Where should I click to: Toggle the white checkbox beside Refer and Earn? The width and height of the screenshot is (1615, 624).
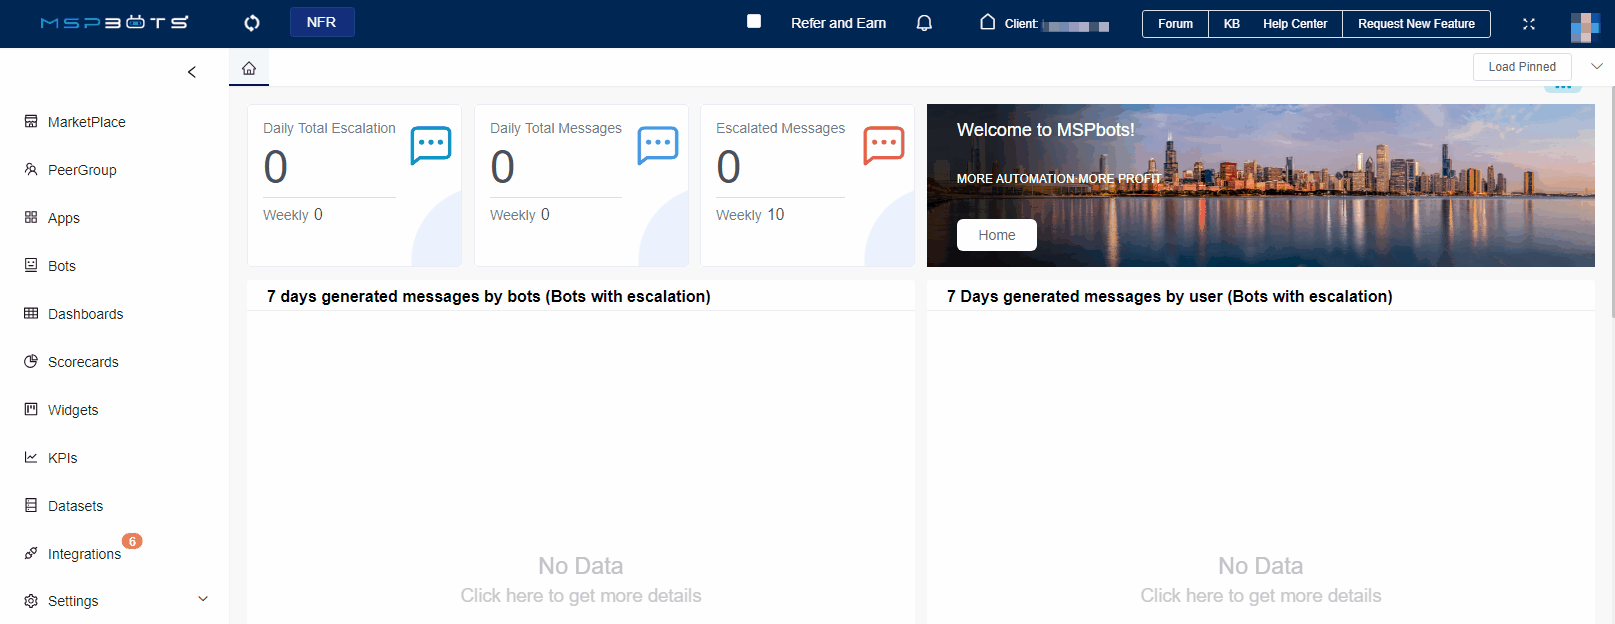click(x=754, y=21)
